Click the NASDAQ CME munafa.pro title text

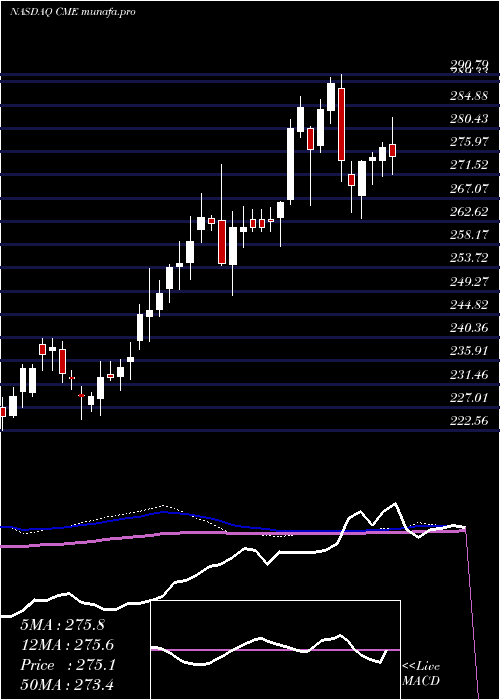tap(72, 12)
